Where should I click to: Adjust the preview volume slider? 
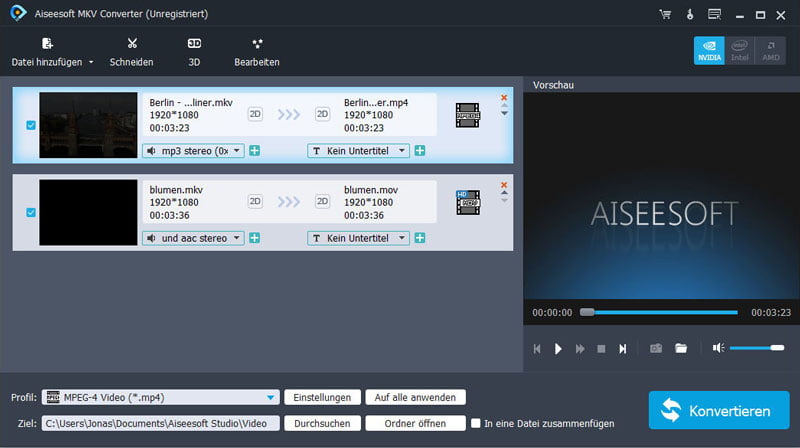(x=757, y=348)
